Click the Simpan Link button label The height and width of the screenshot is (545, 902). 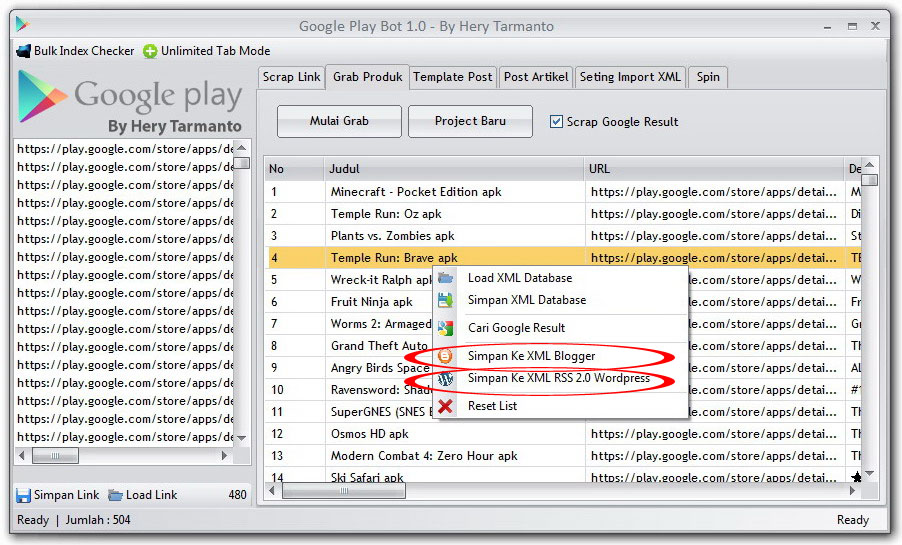66,495
